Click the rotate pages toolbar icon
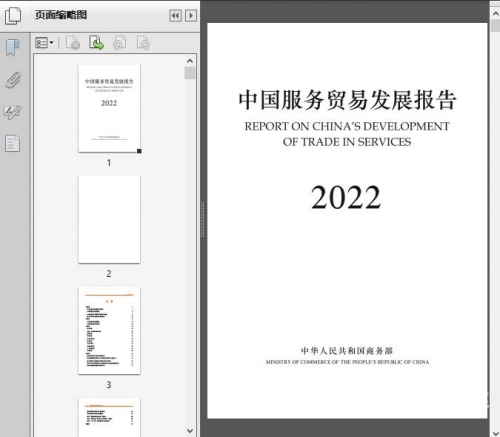Image resolution: width=500 pixels, height=437 pixels. coord(120,43)
